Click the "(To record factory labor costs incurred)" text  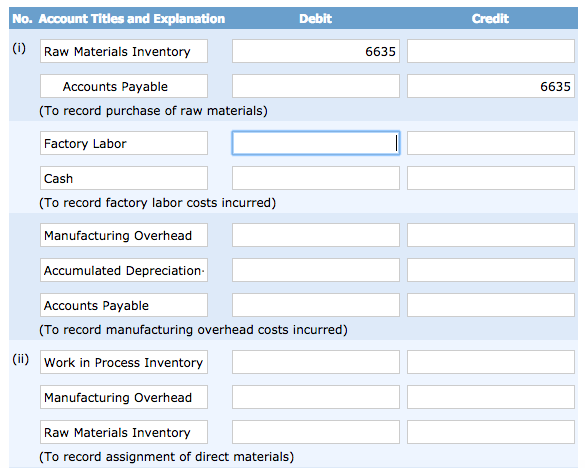coord(157,203)
